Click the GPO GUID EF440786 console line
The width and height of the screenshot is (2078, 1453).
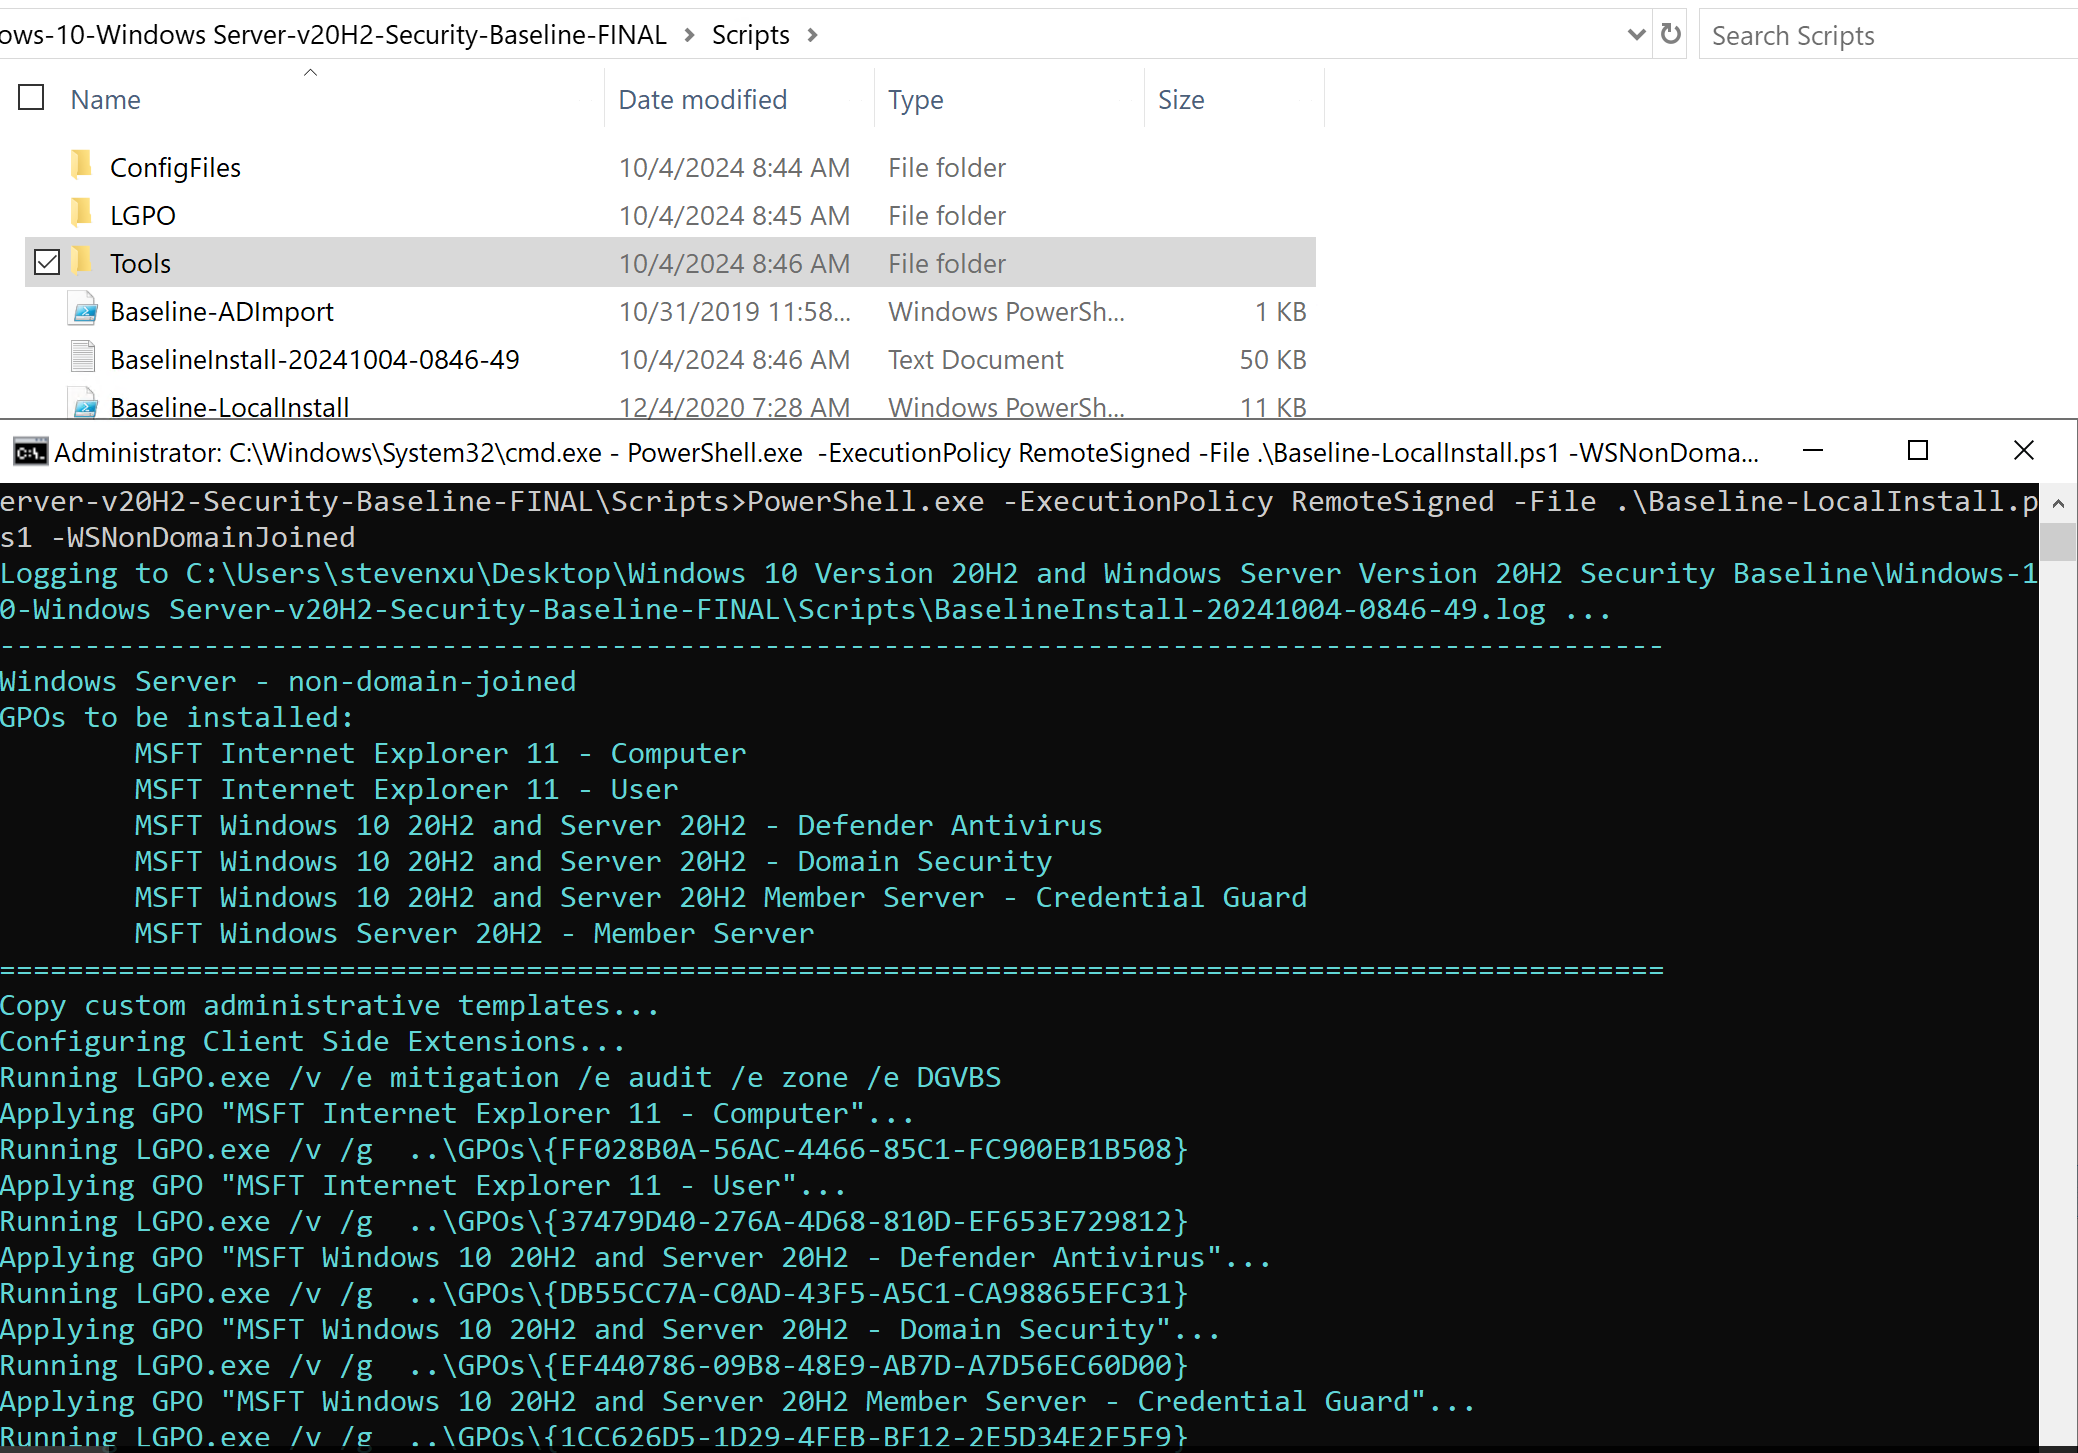tap(594, 1365)
